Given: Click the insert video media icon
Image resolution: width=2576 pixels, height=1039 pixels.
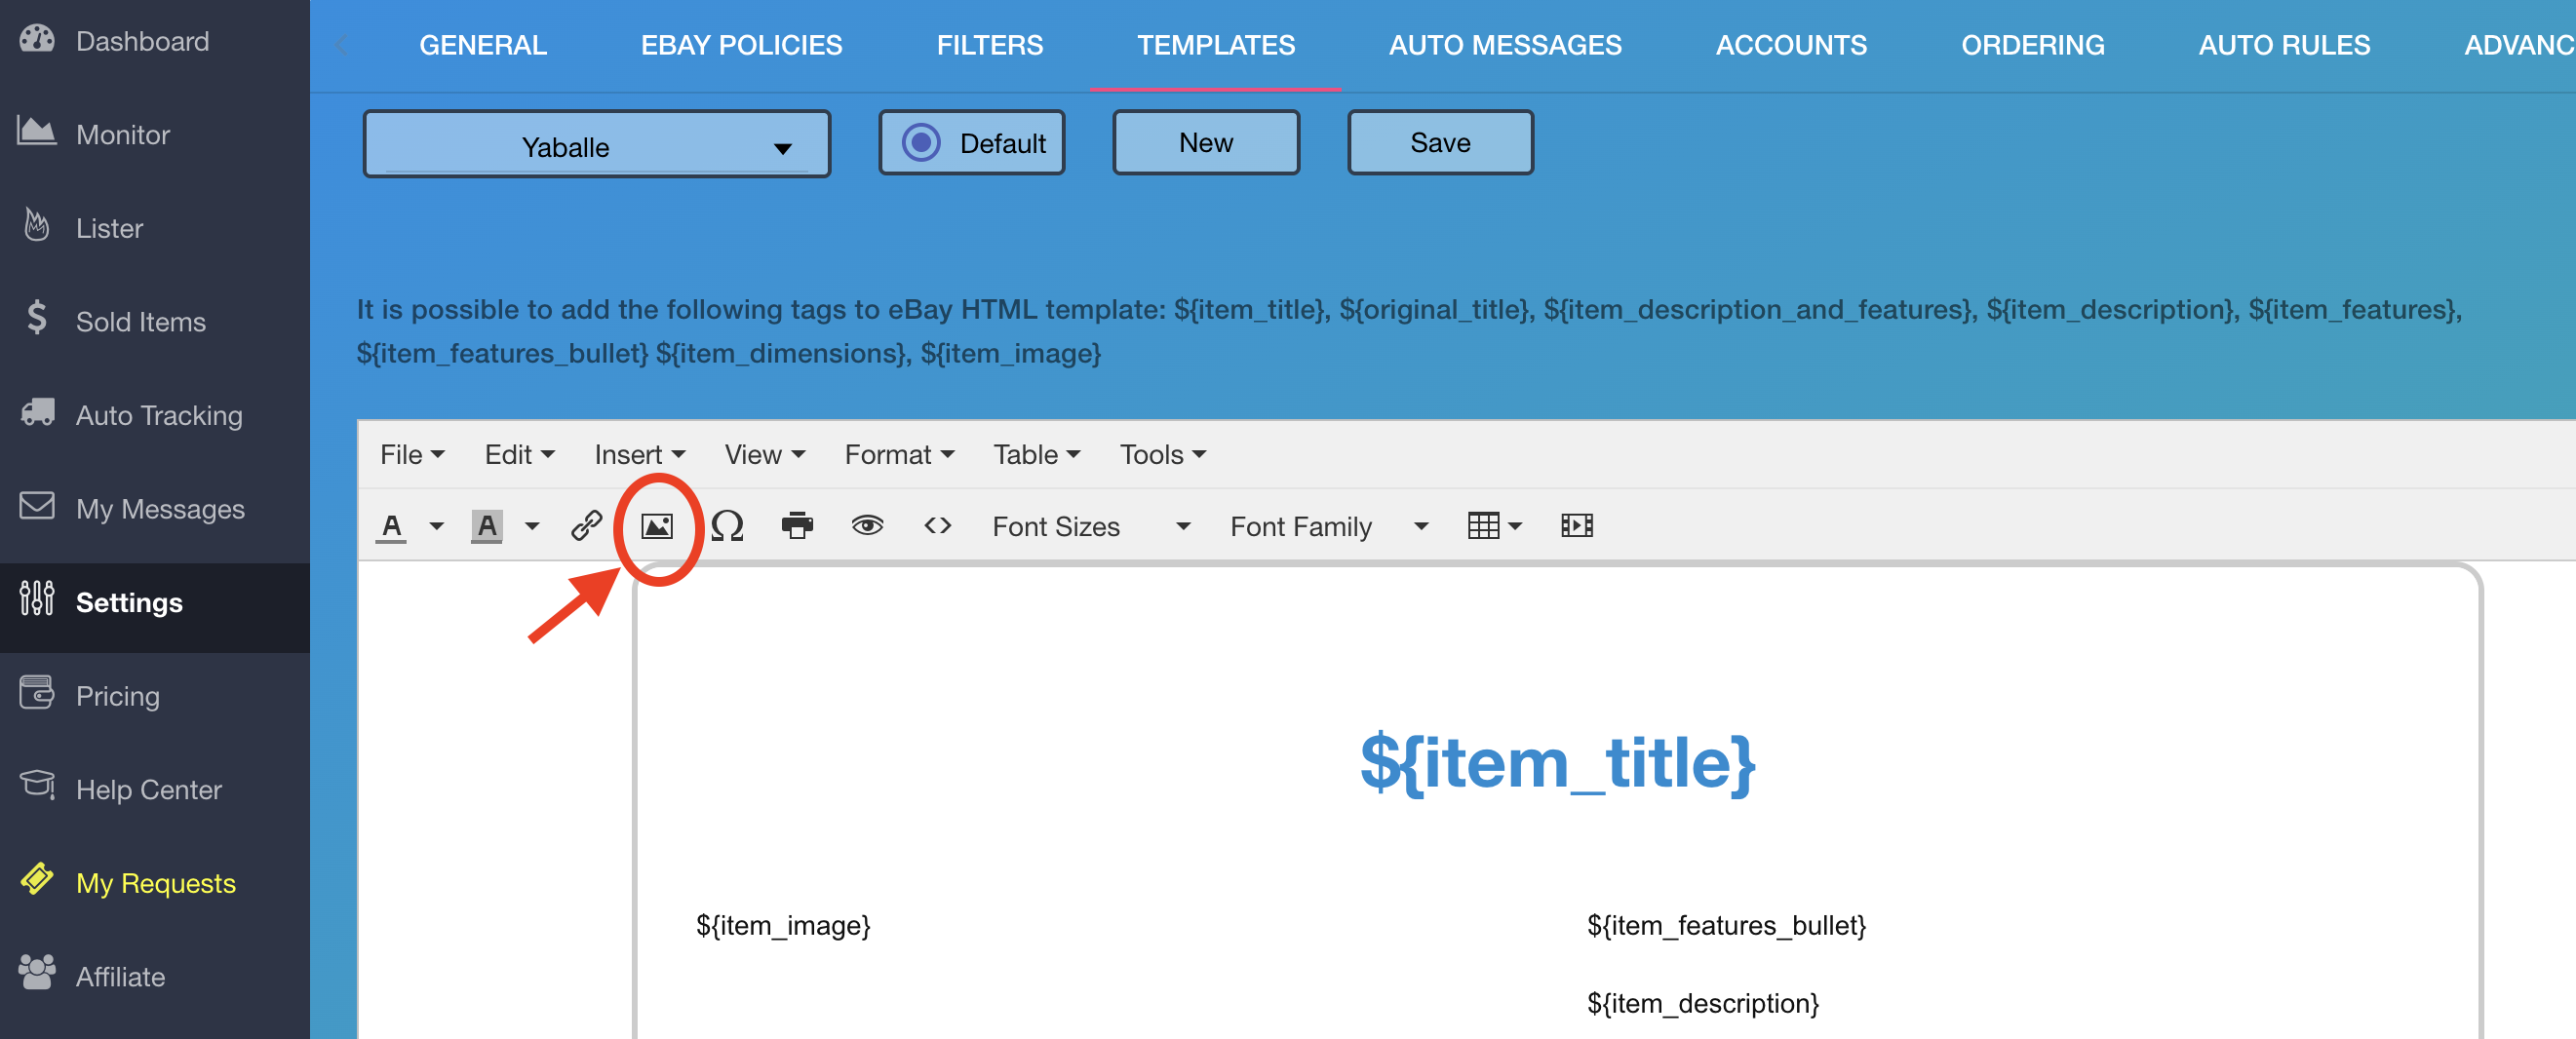Looking at the screenshot, I should (1577, 526).
